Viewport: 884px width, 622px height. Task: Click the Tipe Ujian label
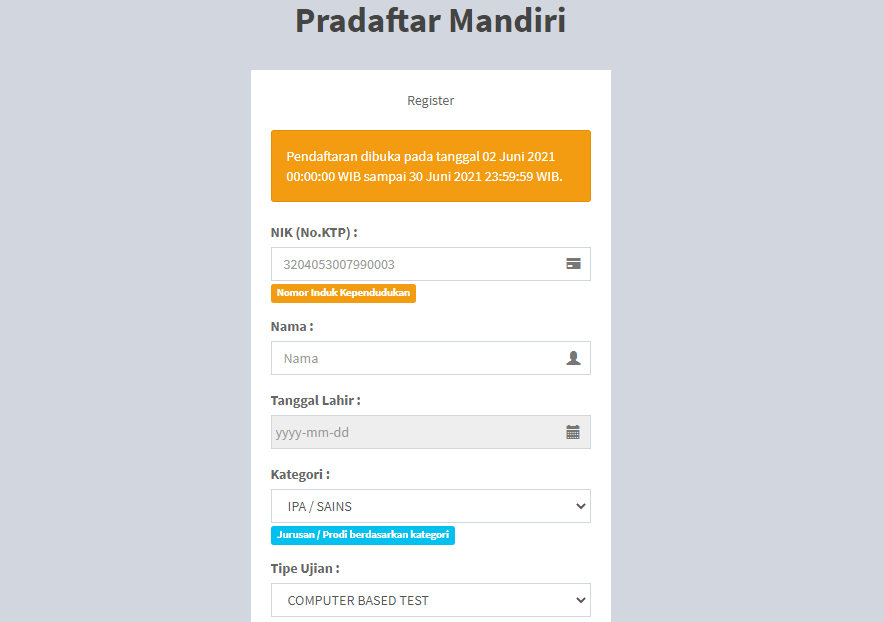coord(305,568)
